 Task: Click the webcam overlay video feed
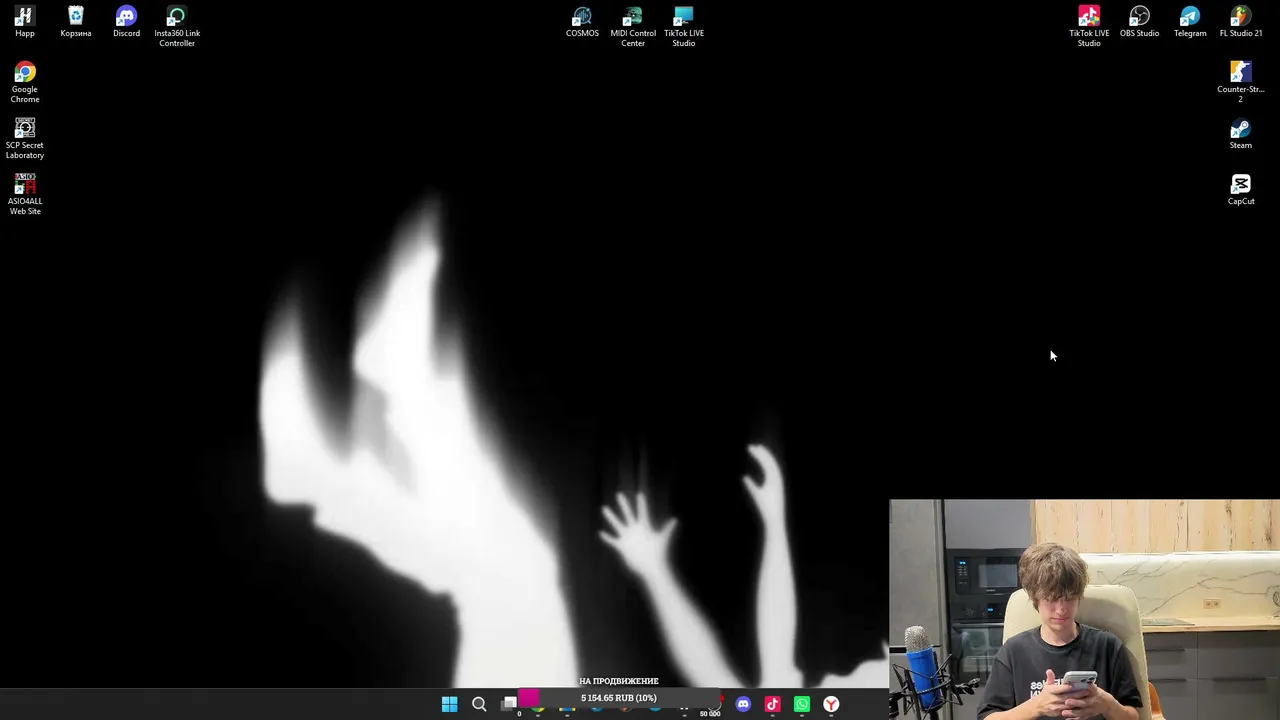[1084, 609]
